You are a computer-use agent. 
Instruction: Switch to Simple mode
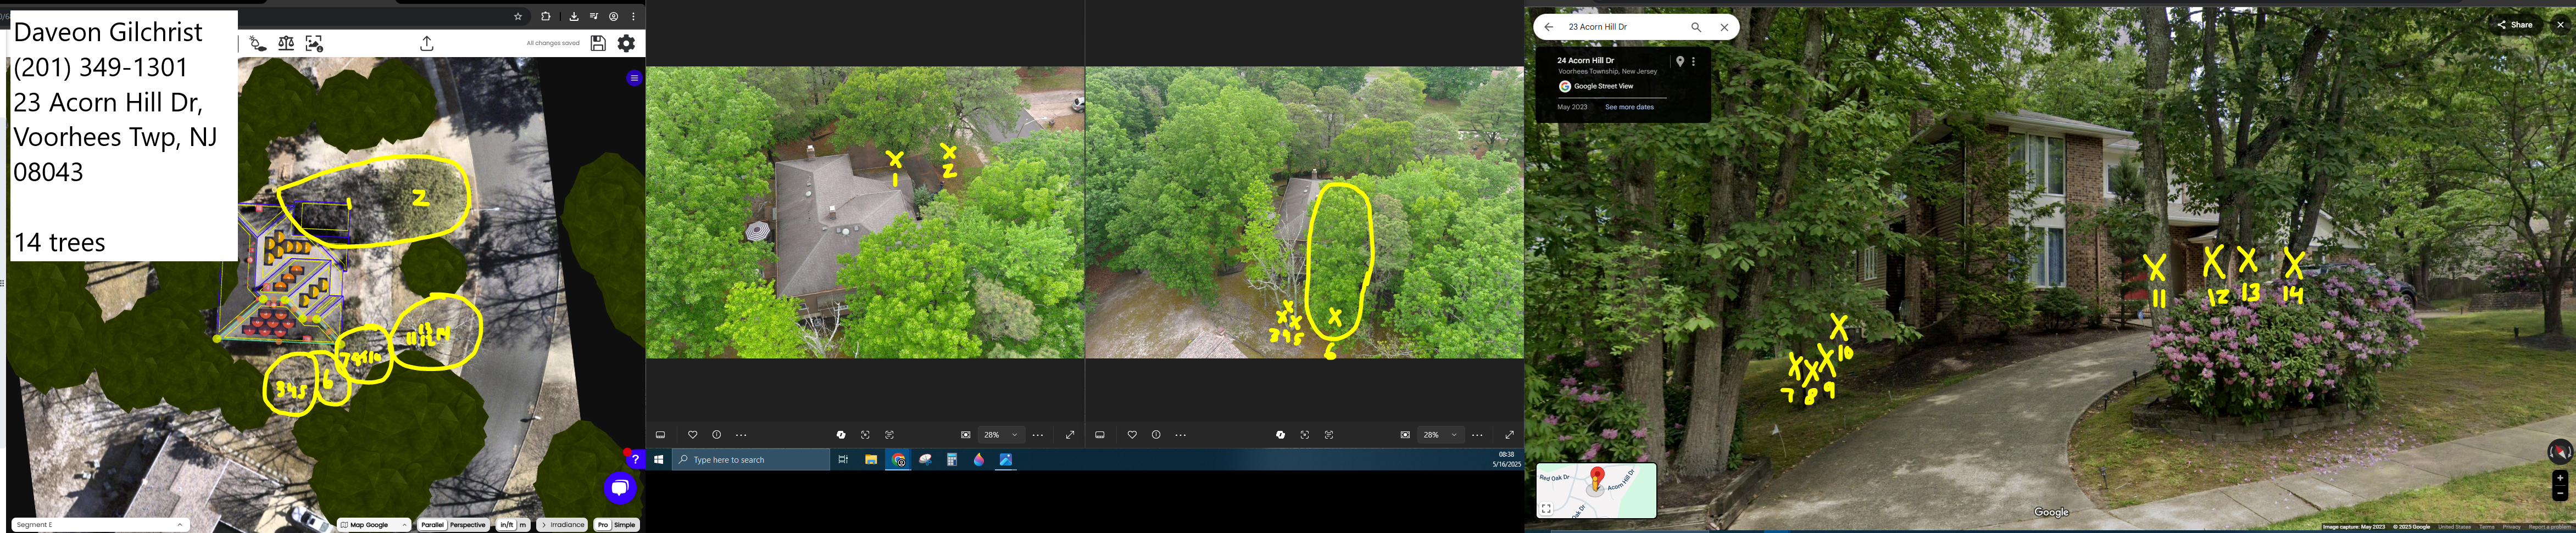[x=625, y=525]
